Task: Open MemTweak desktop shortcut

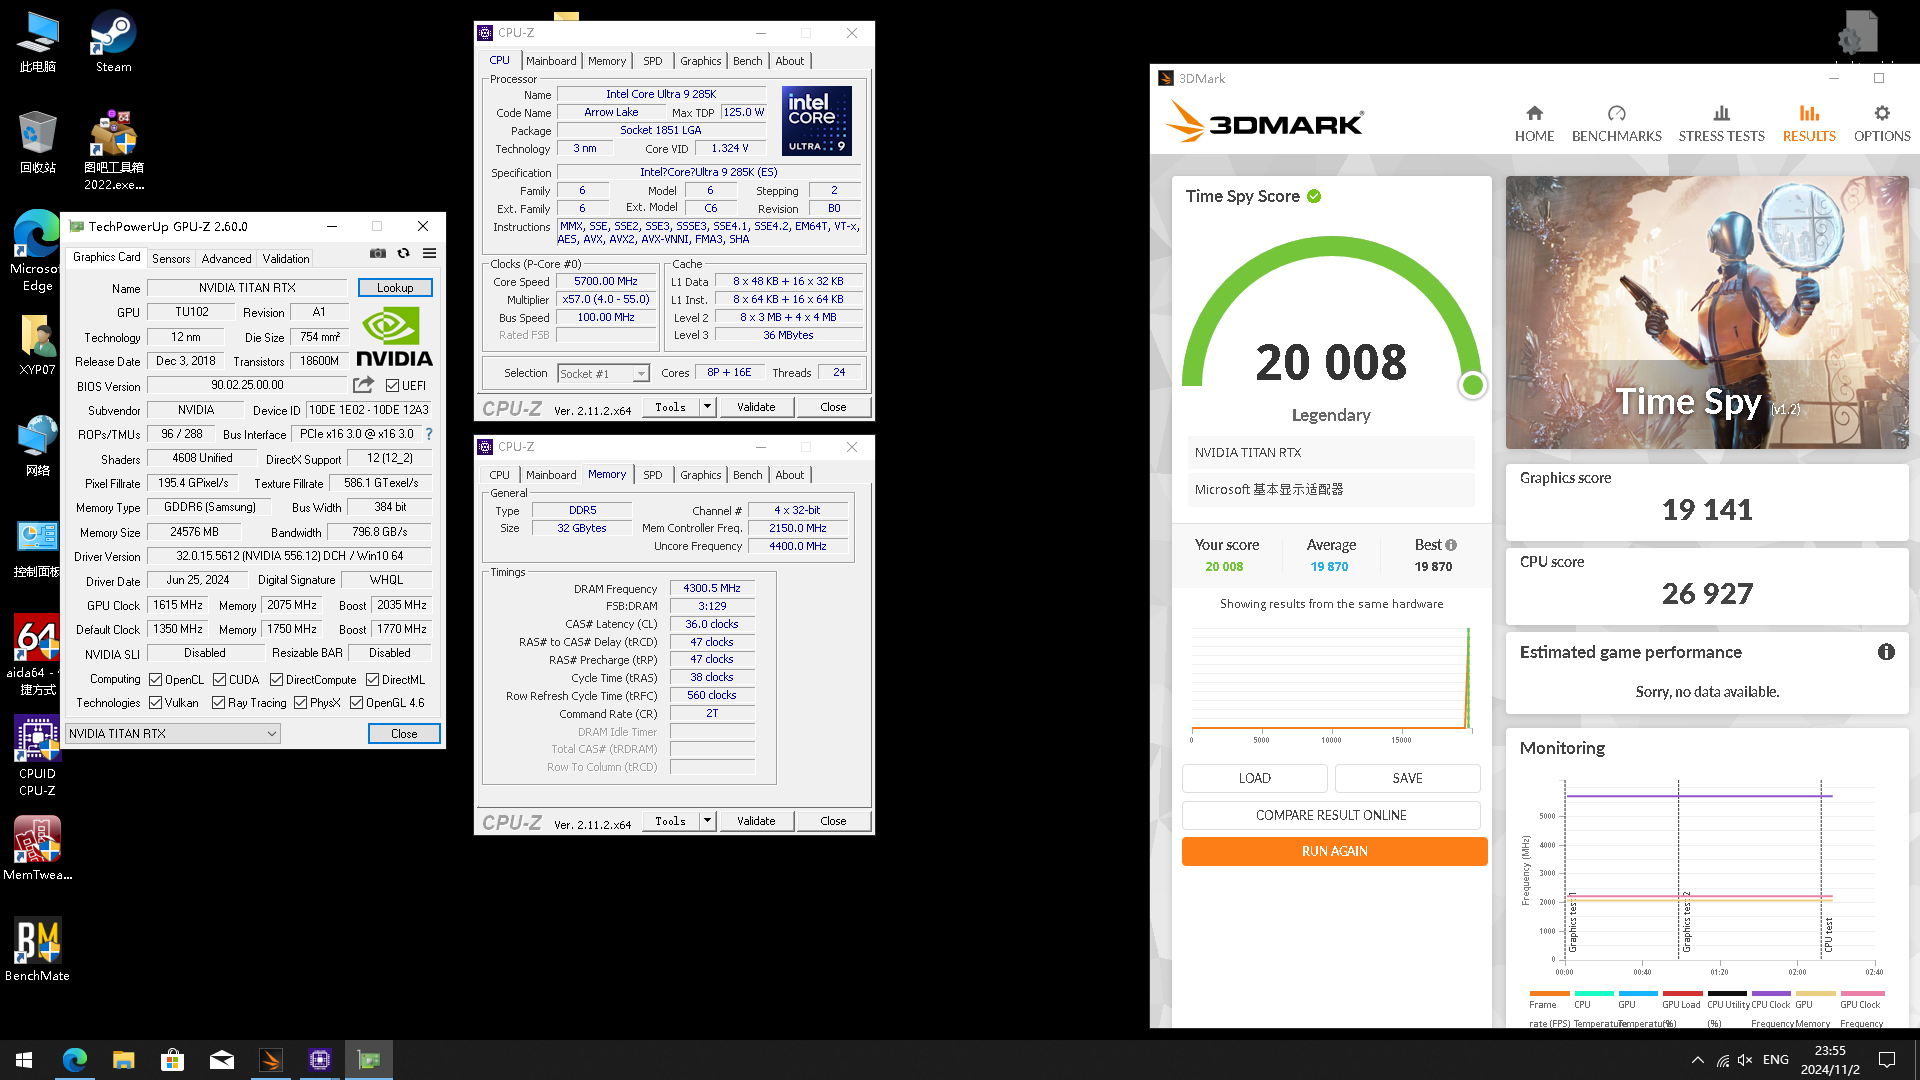Action: (x=37, y=848)
